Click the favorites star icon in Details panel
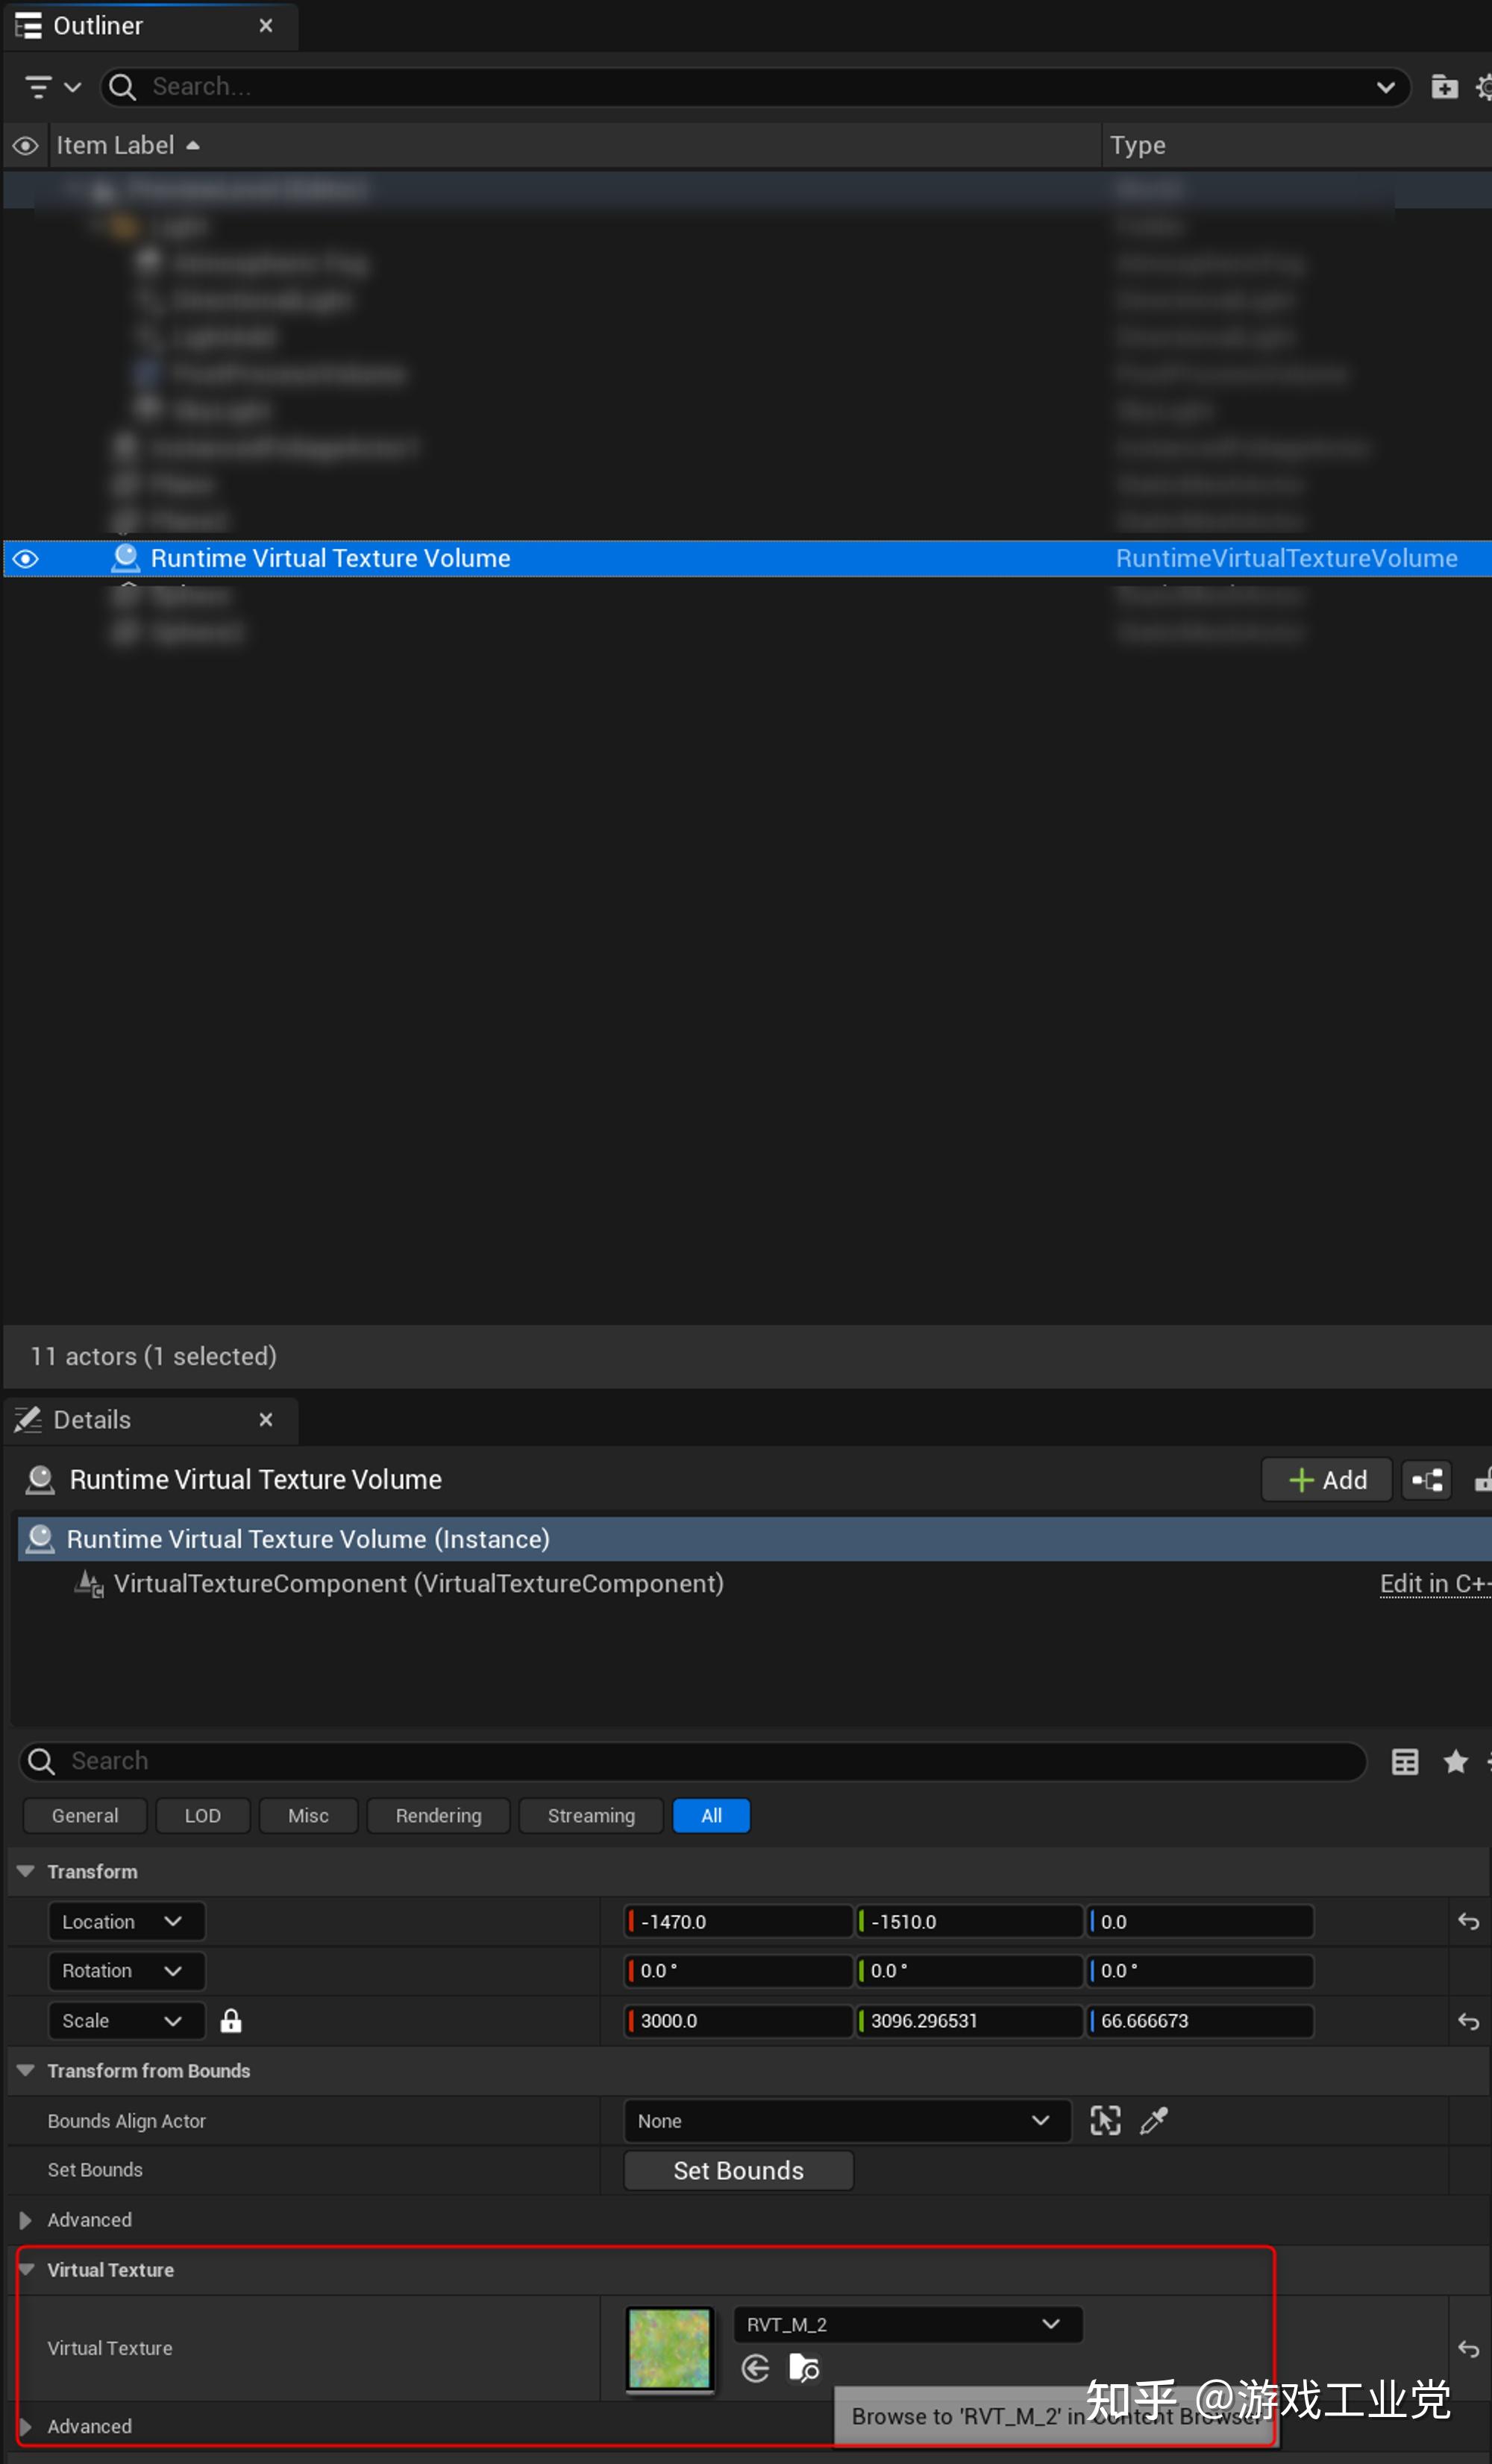This screenshot has height=2464, width=1492. tap(1455, 1761)
